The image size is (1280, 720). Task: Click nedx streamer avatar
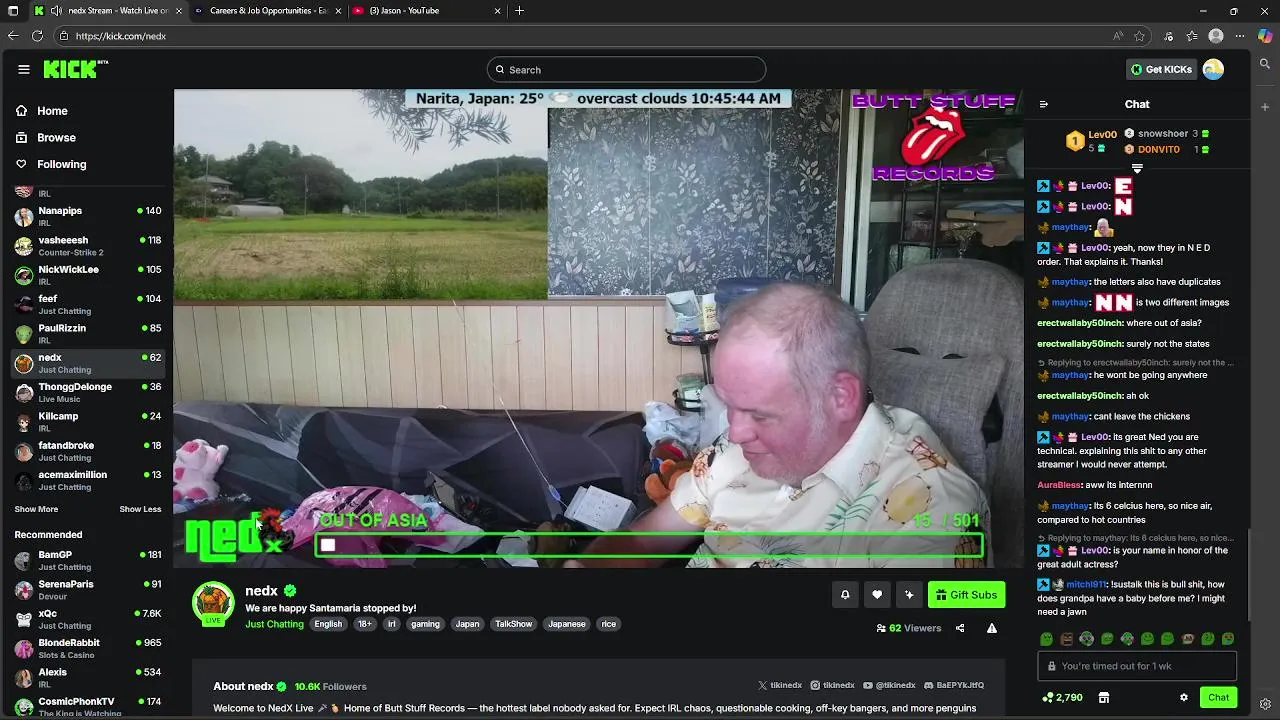213,602
